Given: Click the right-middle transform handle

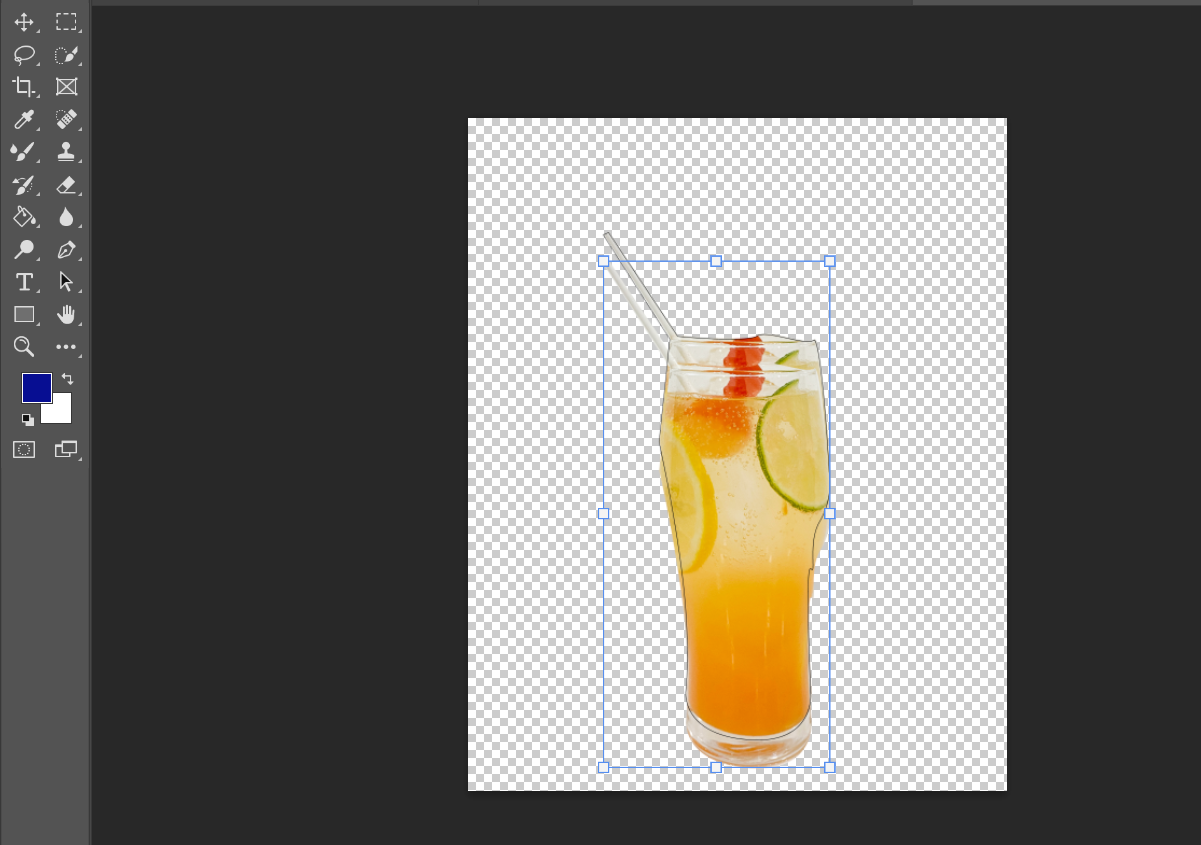Looking at the screenshot, I should [x=829, y=513].
